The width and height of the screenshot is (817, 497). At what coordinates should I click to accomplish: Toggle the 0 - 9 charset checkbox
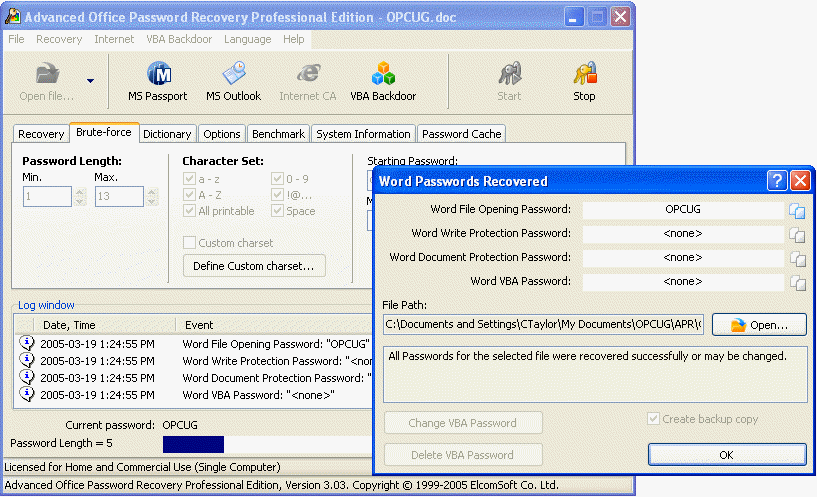pyautogui.click(x=277, y=179)
